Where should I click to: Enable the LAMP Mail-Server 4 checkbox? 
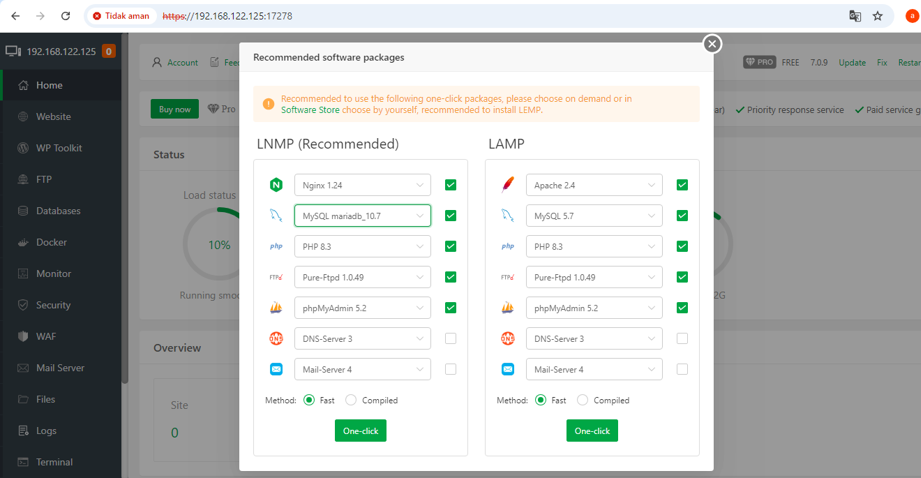point(682,369)
